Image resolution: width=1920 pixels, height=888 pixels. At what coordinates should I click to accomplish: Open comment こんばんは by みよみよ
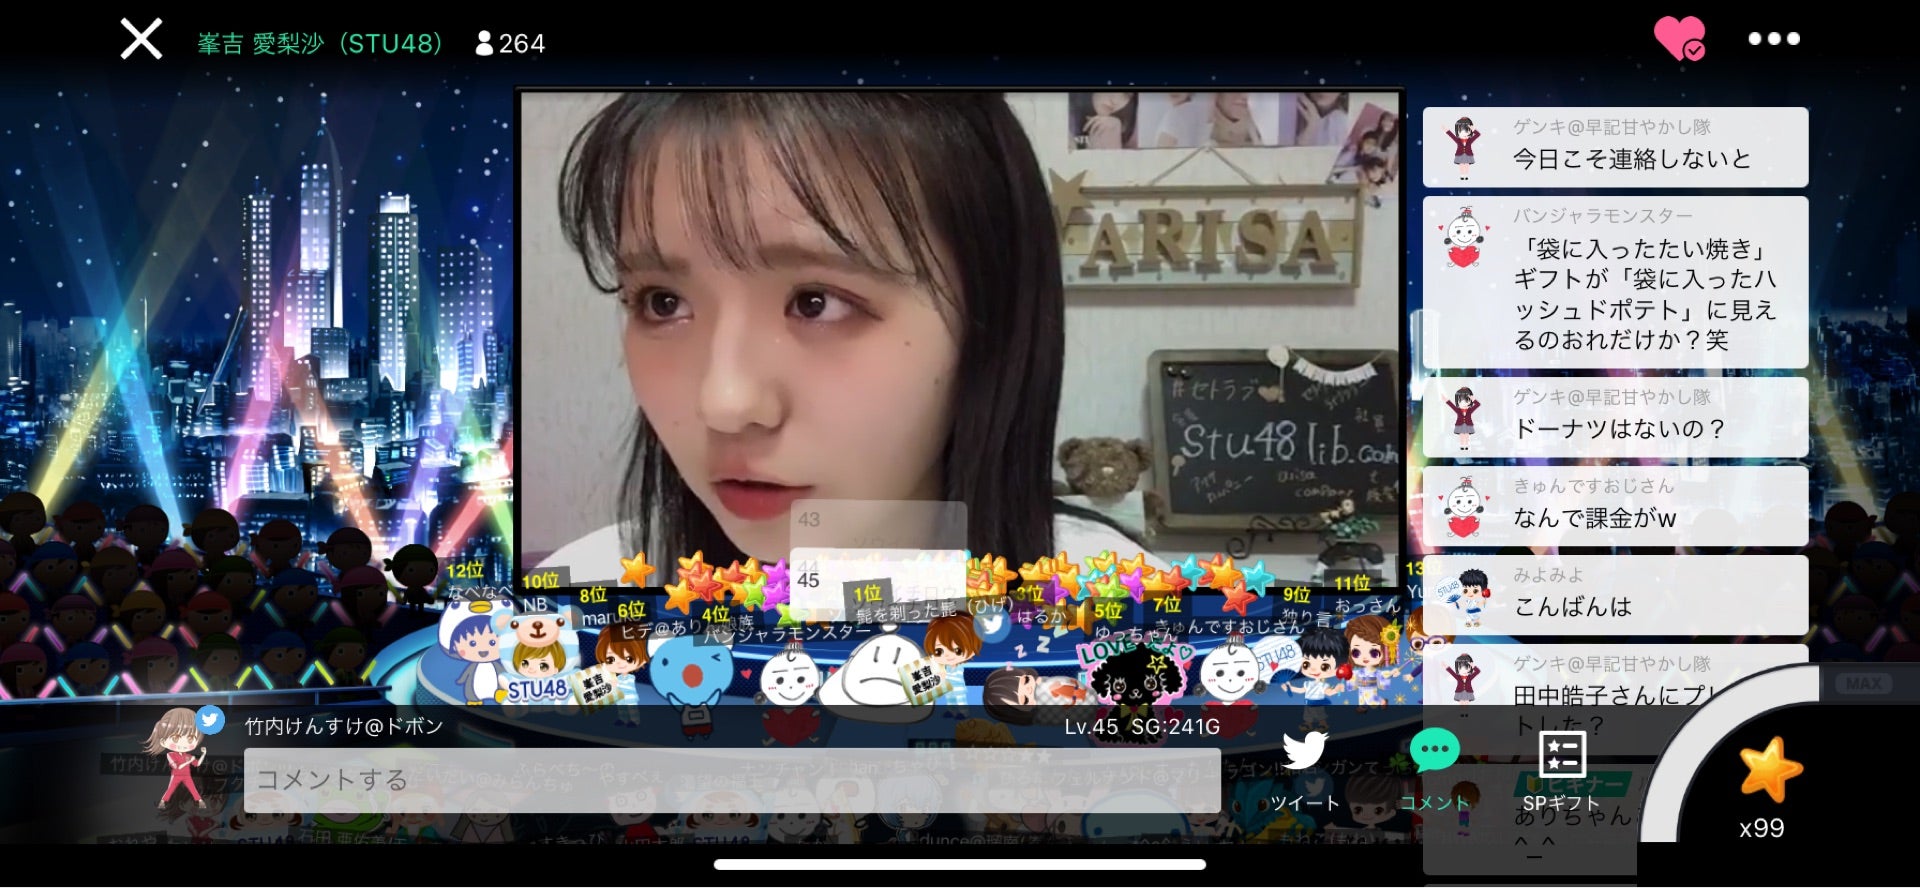pos(1615,594)
